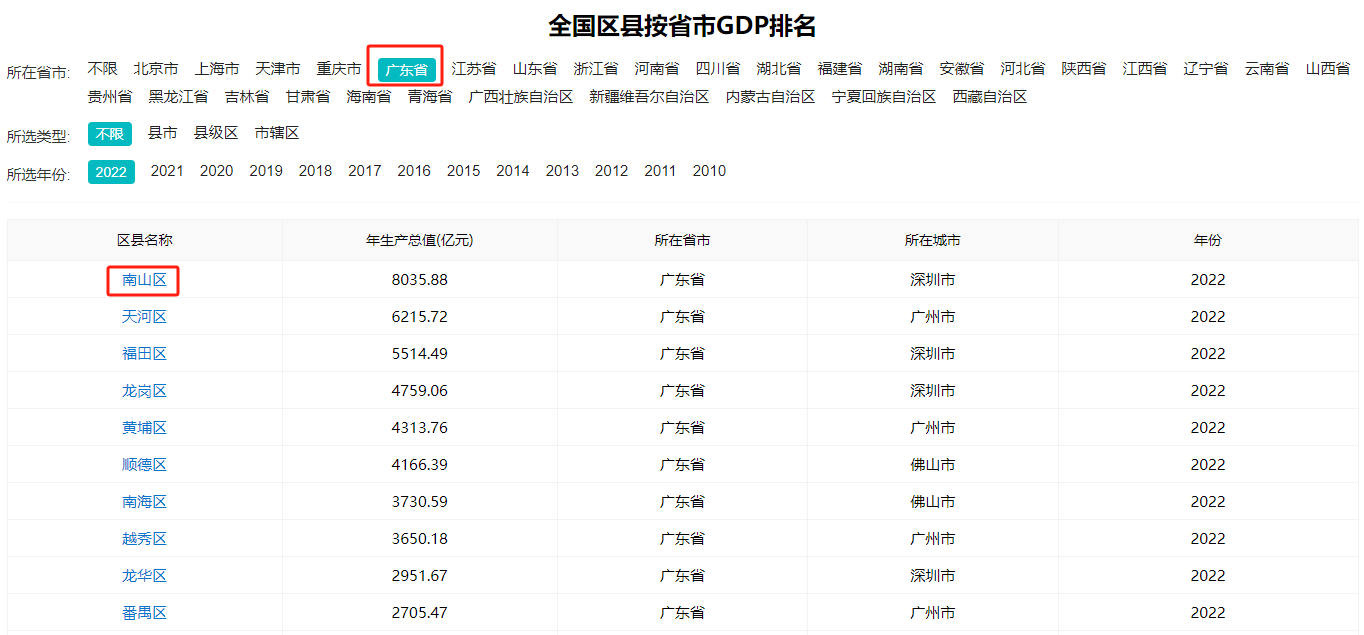This screenshot has width=1364, height=635.
Task: Select 不限 in the type row
Action: [x=110, y=134]
